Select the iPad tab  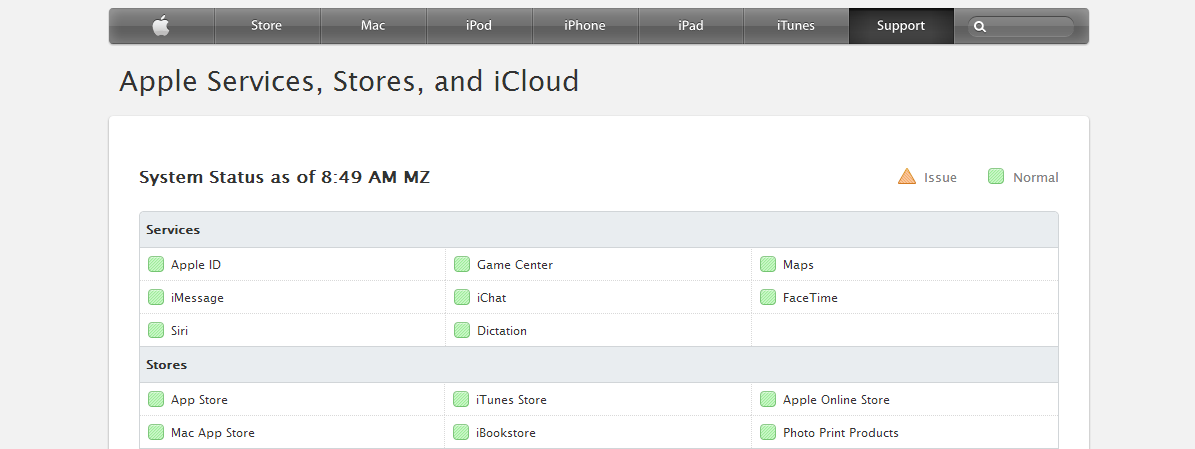[690, 26]
